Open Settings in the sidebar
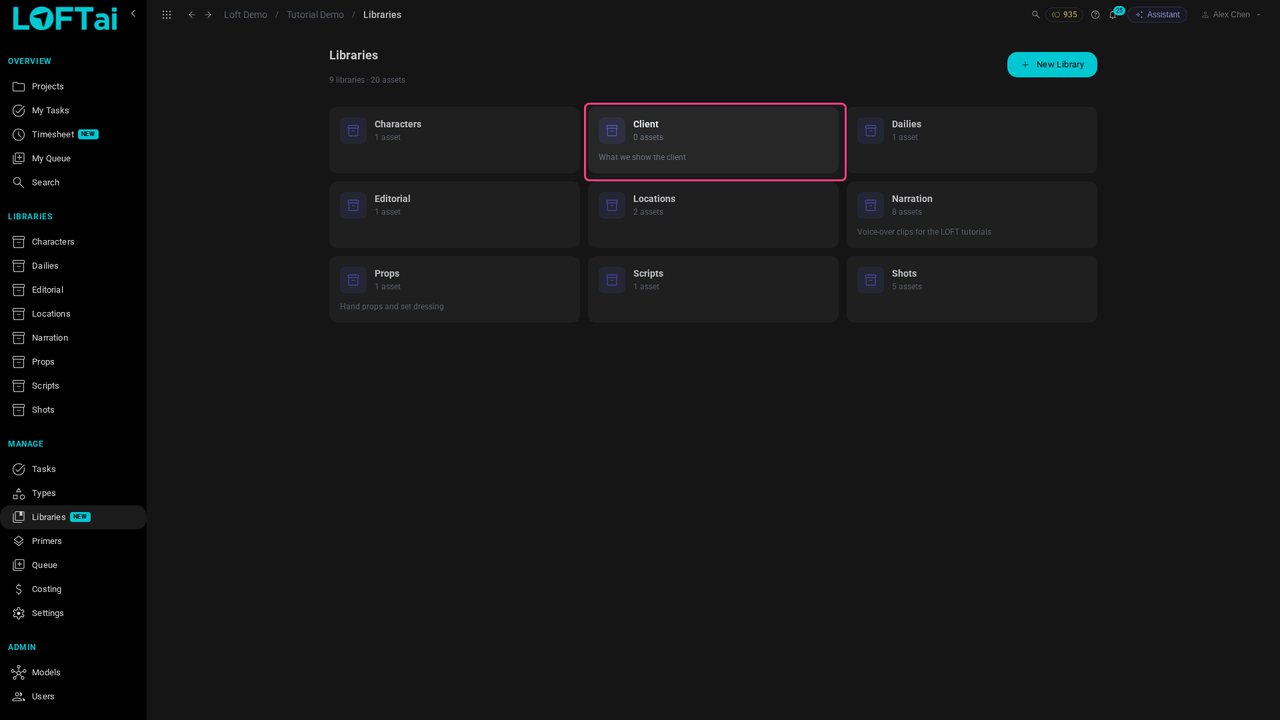The image size is (1280, 720). 73,613
